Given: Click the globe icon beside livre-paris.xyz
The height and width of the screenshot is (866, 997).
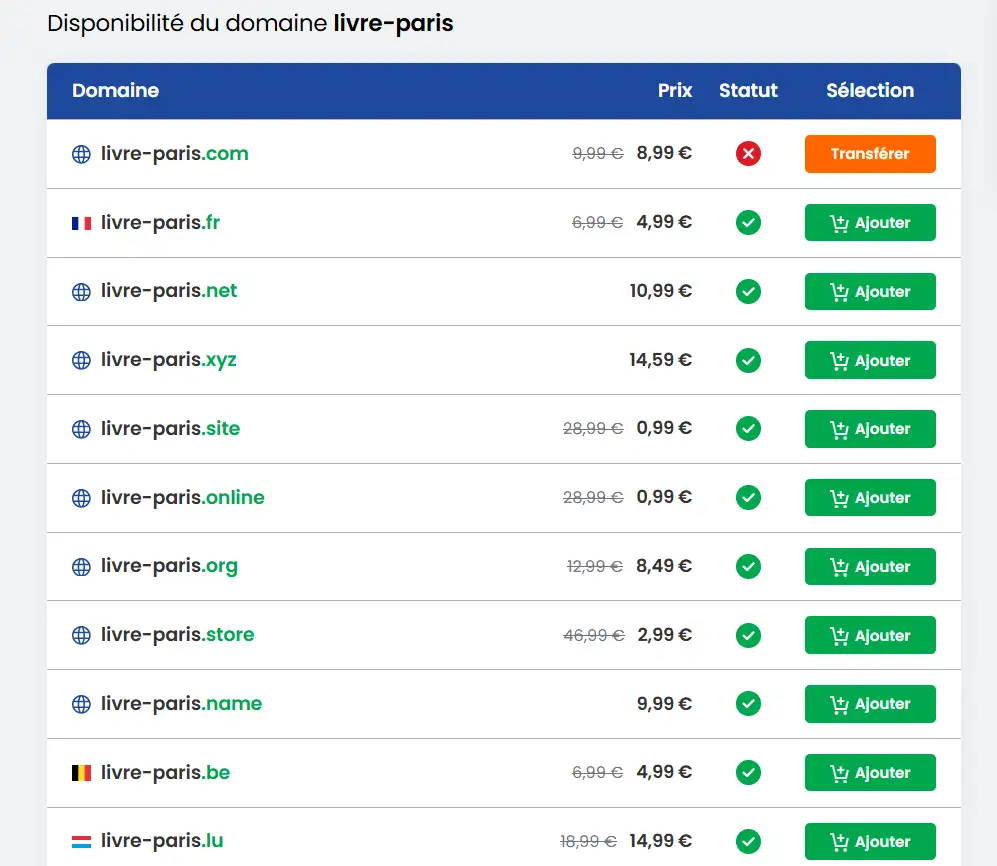Looking at the screenshot, I should [81, 361].
